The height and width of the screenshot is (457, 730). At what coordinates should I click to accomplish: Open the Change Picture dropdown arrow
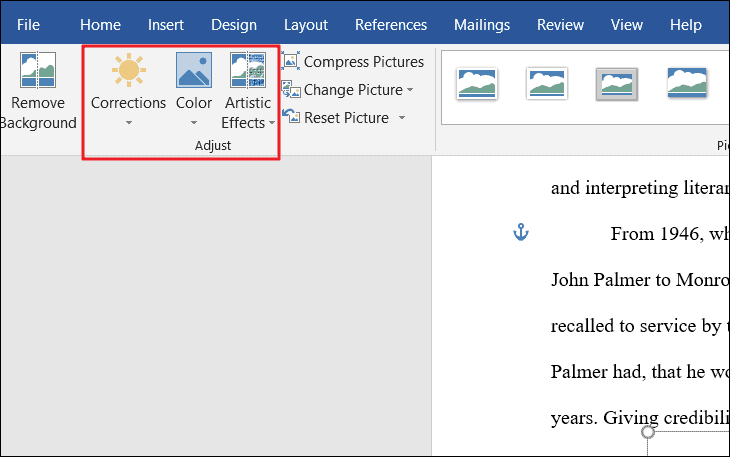coord(410,90)
